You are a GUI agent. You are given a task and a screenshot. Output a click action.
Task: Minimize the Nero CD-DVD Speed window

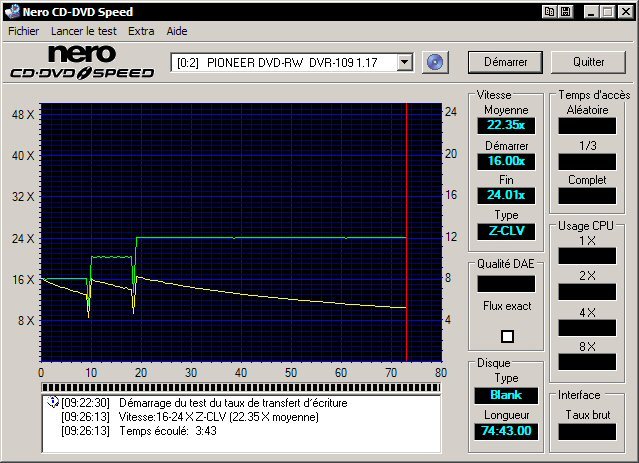[591, 11]
